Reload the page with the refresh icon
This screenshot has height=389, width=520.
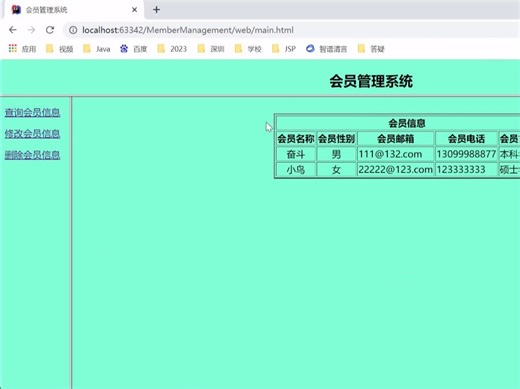pos(50,30)
